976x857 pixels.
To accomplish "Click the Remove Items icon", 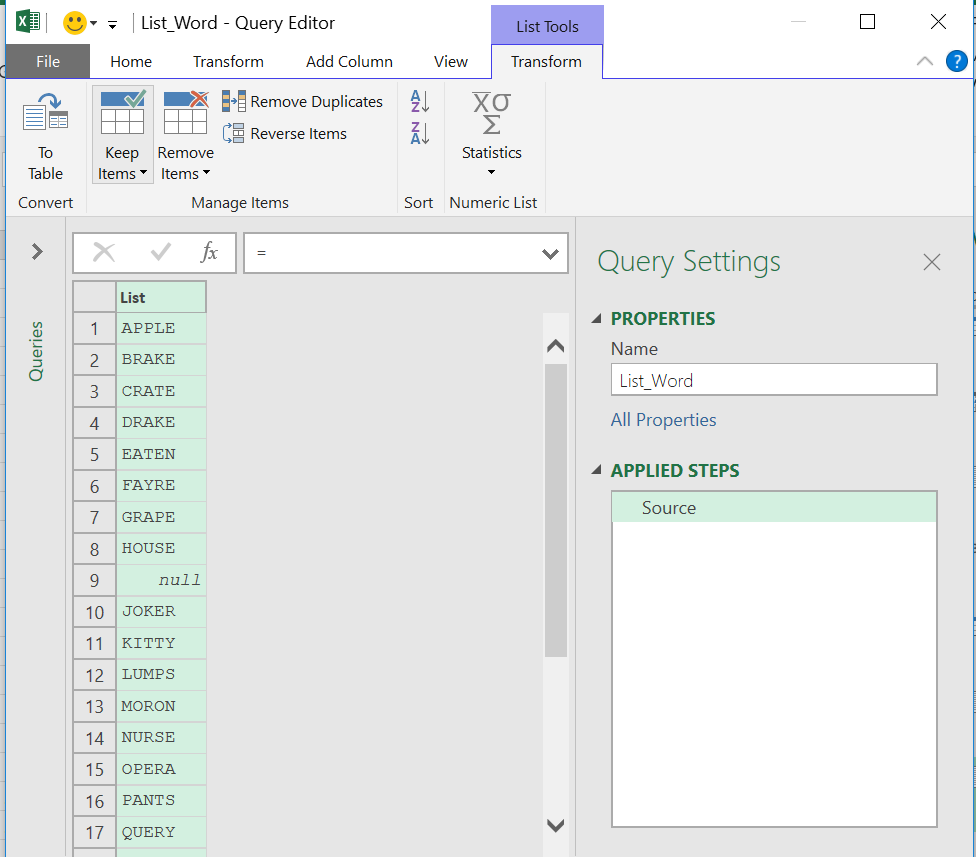I will coord(185,112).
